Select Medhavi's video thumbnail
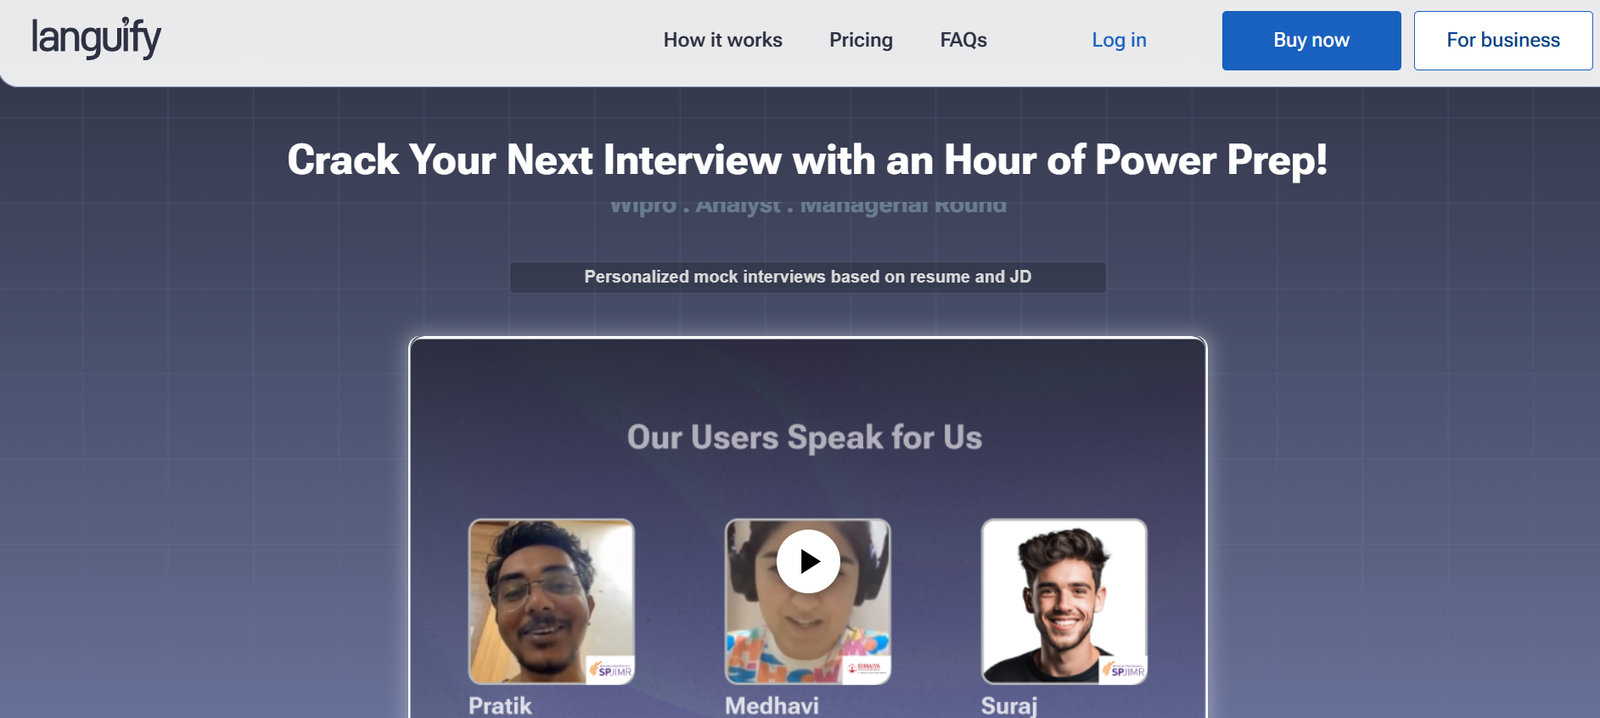The height and width of the screenshot is (718, 1600). 808,601
